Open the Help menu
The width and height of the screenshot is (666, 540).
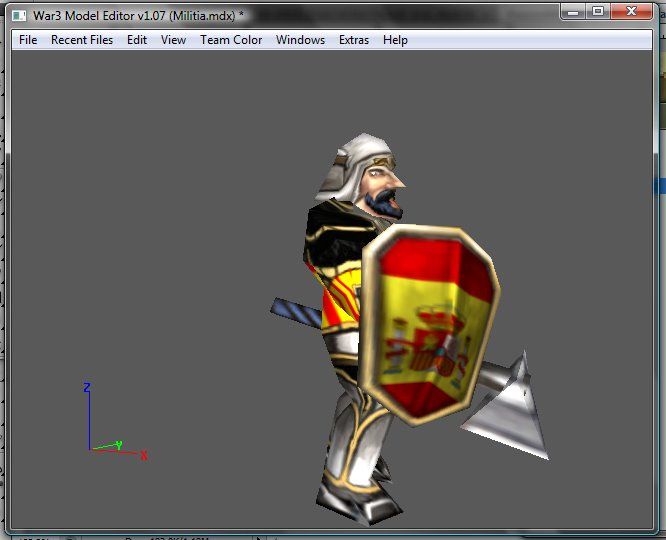coord(395,40)
